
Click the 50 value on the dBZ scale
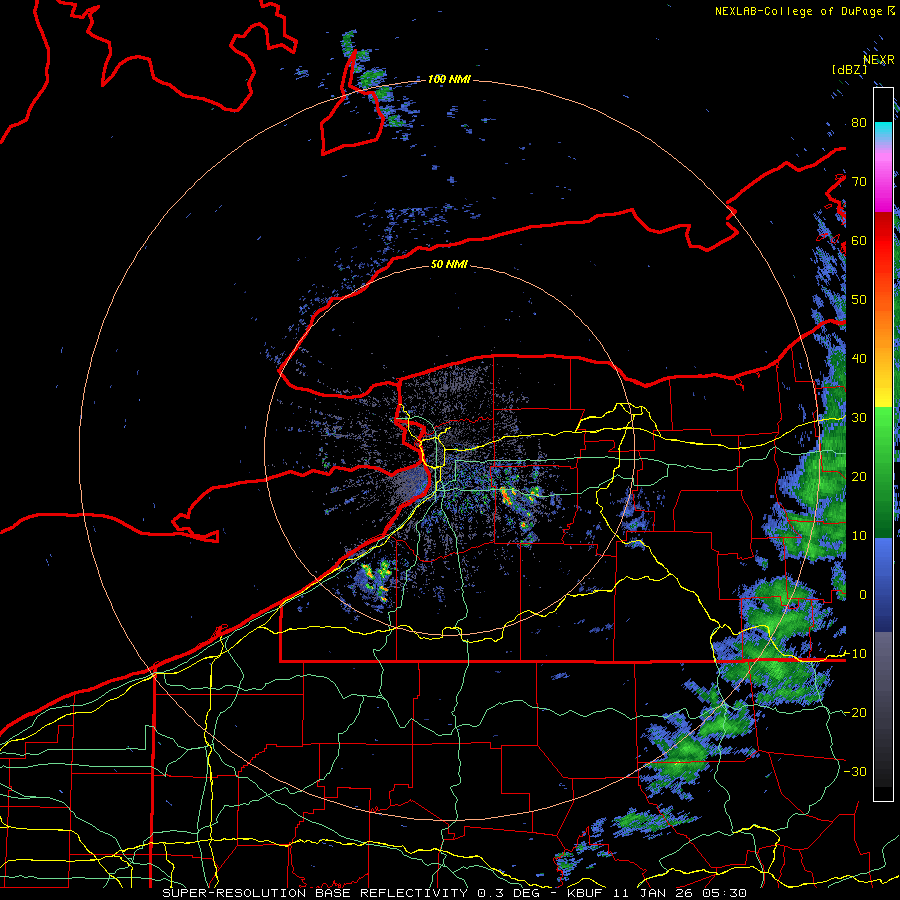(x=859, y=300)
